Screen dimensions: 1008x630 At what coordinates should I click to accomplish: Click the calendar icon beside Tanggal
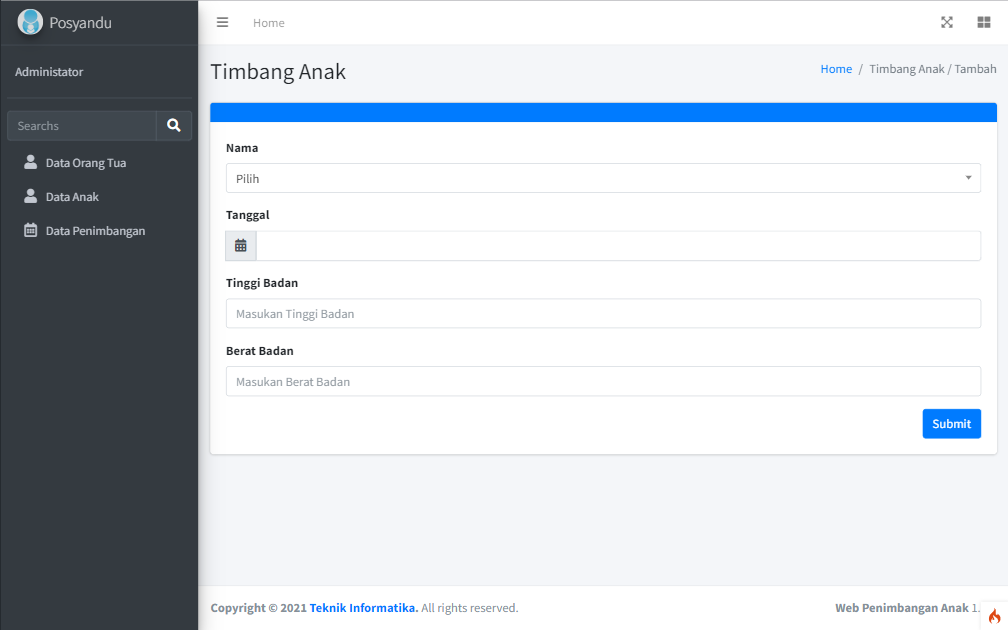click(x=241, y=246)
